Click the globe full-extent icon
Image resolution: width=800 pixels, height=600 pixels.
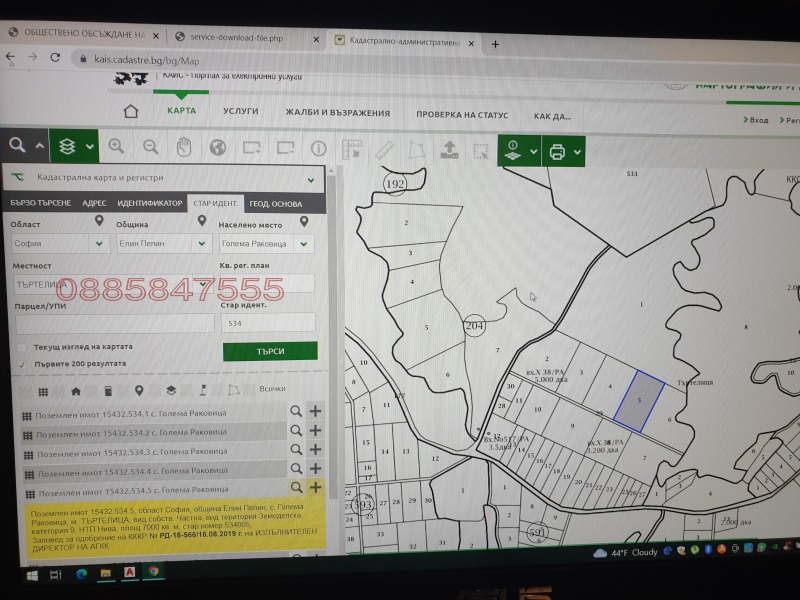point(217,147)
